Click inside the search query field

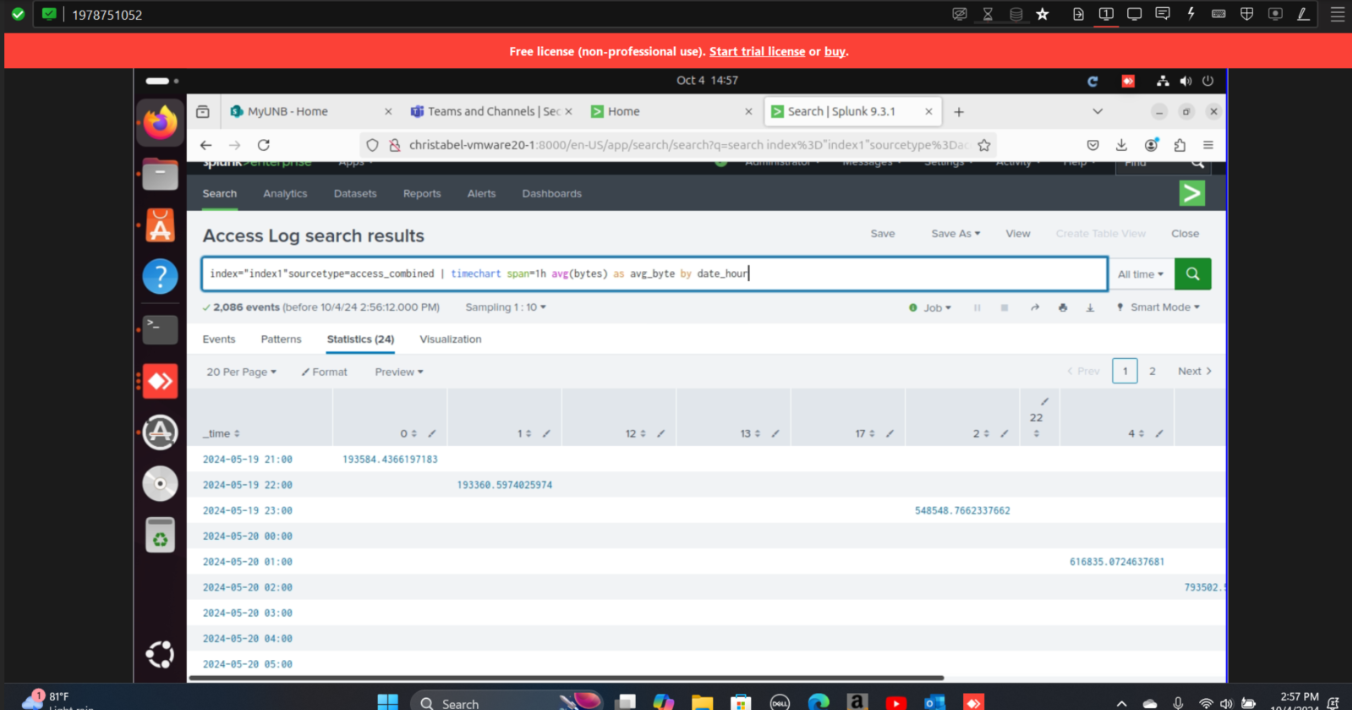[x=650, y=274]
